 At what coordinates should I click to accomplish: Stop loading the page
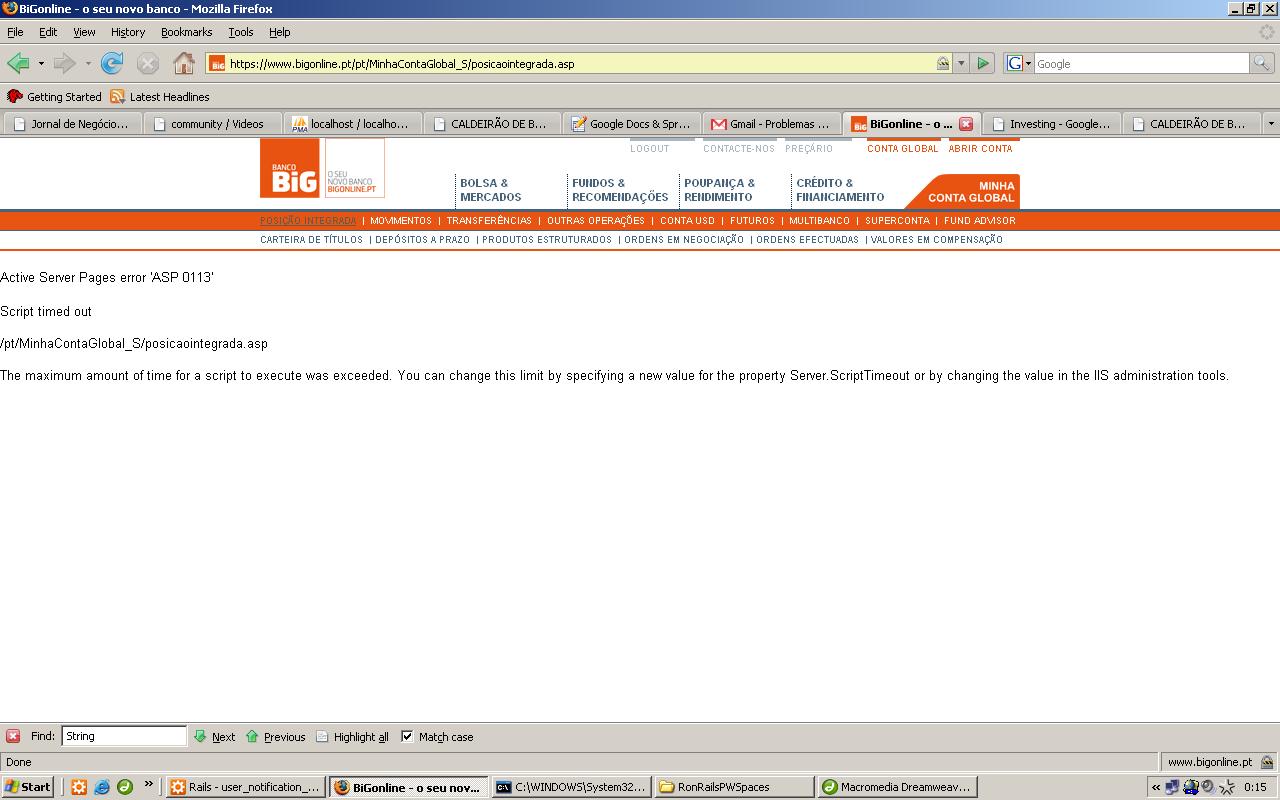point(148,63)
